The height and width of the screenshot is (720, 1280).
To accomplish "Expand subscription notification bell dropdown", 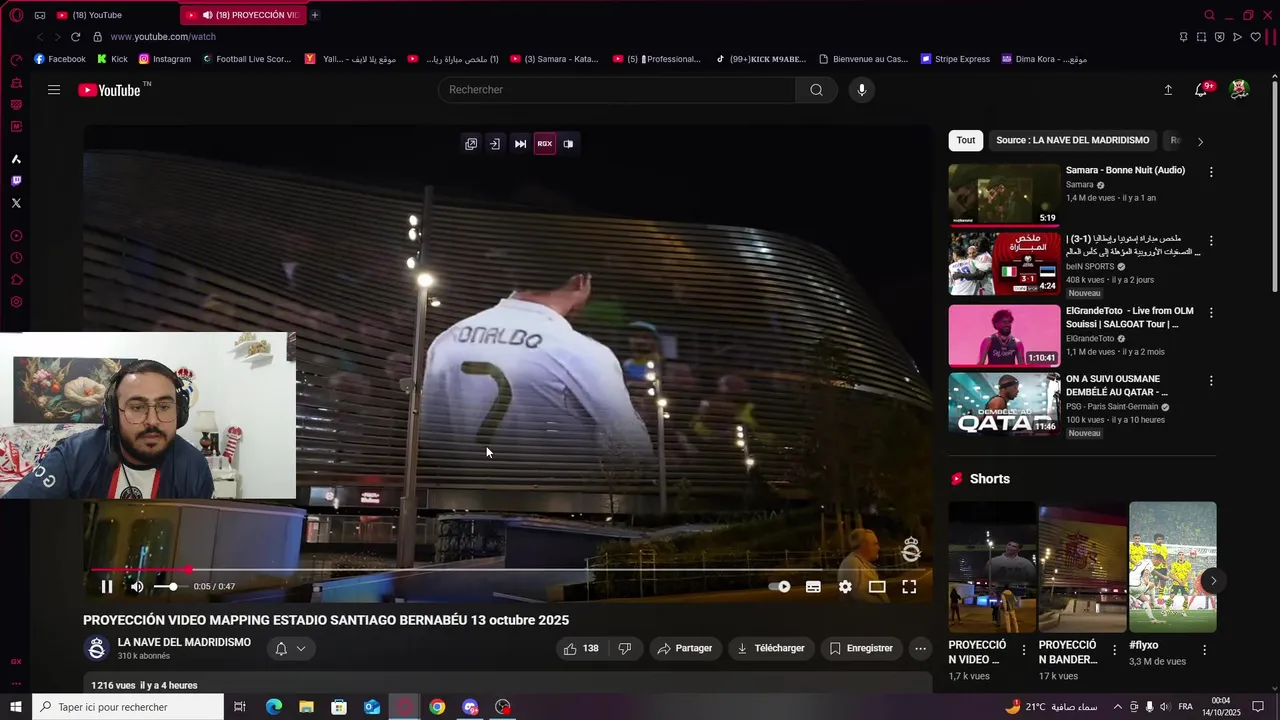I will (x=290, y=649).
